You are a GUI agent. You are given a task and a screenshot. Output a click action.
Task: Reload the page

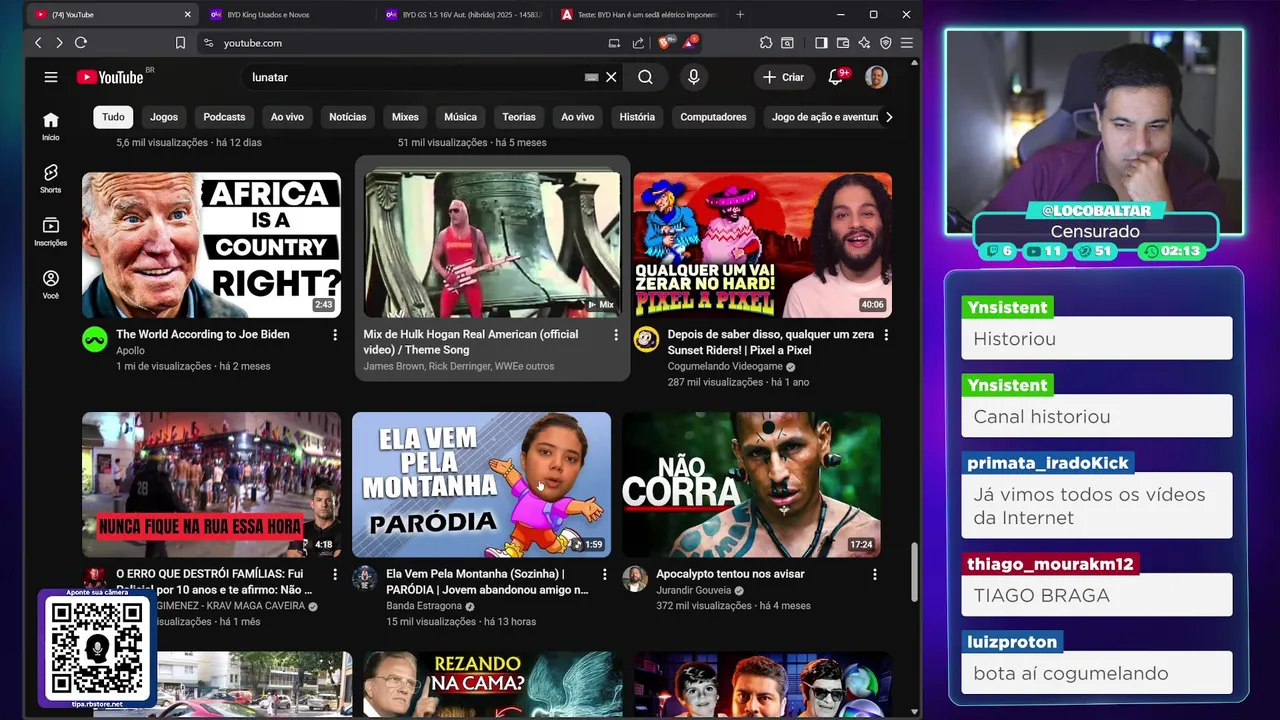coord(81,43)
